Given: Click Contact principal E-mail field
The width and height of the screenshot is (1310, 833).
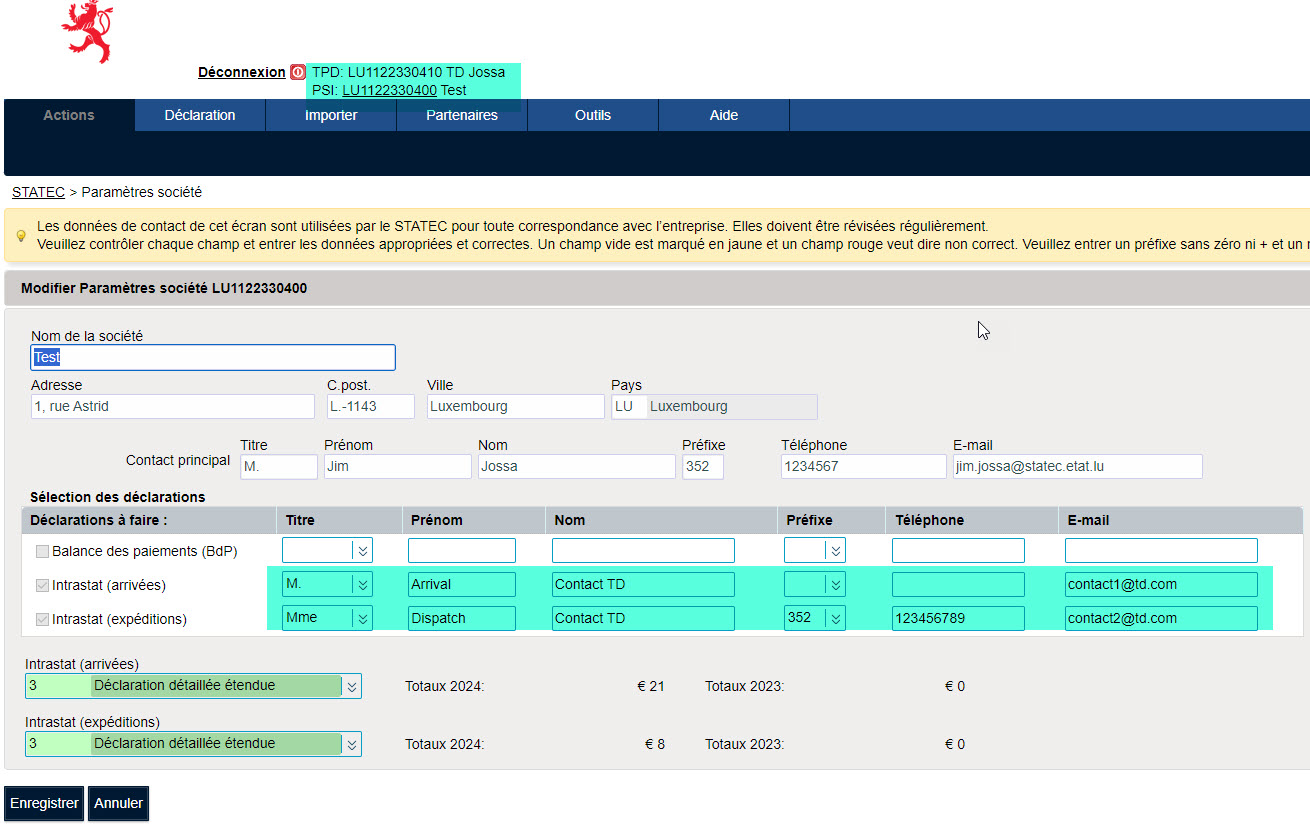Looking at the screenshot, I should [1078, 466].
